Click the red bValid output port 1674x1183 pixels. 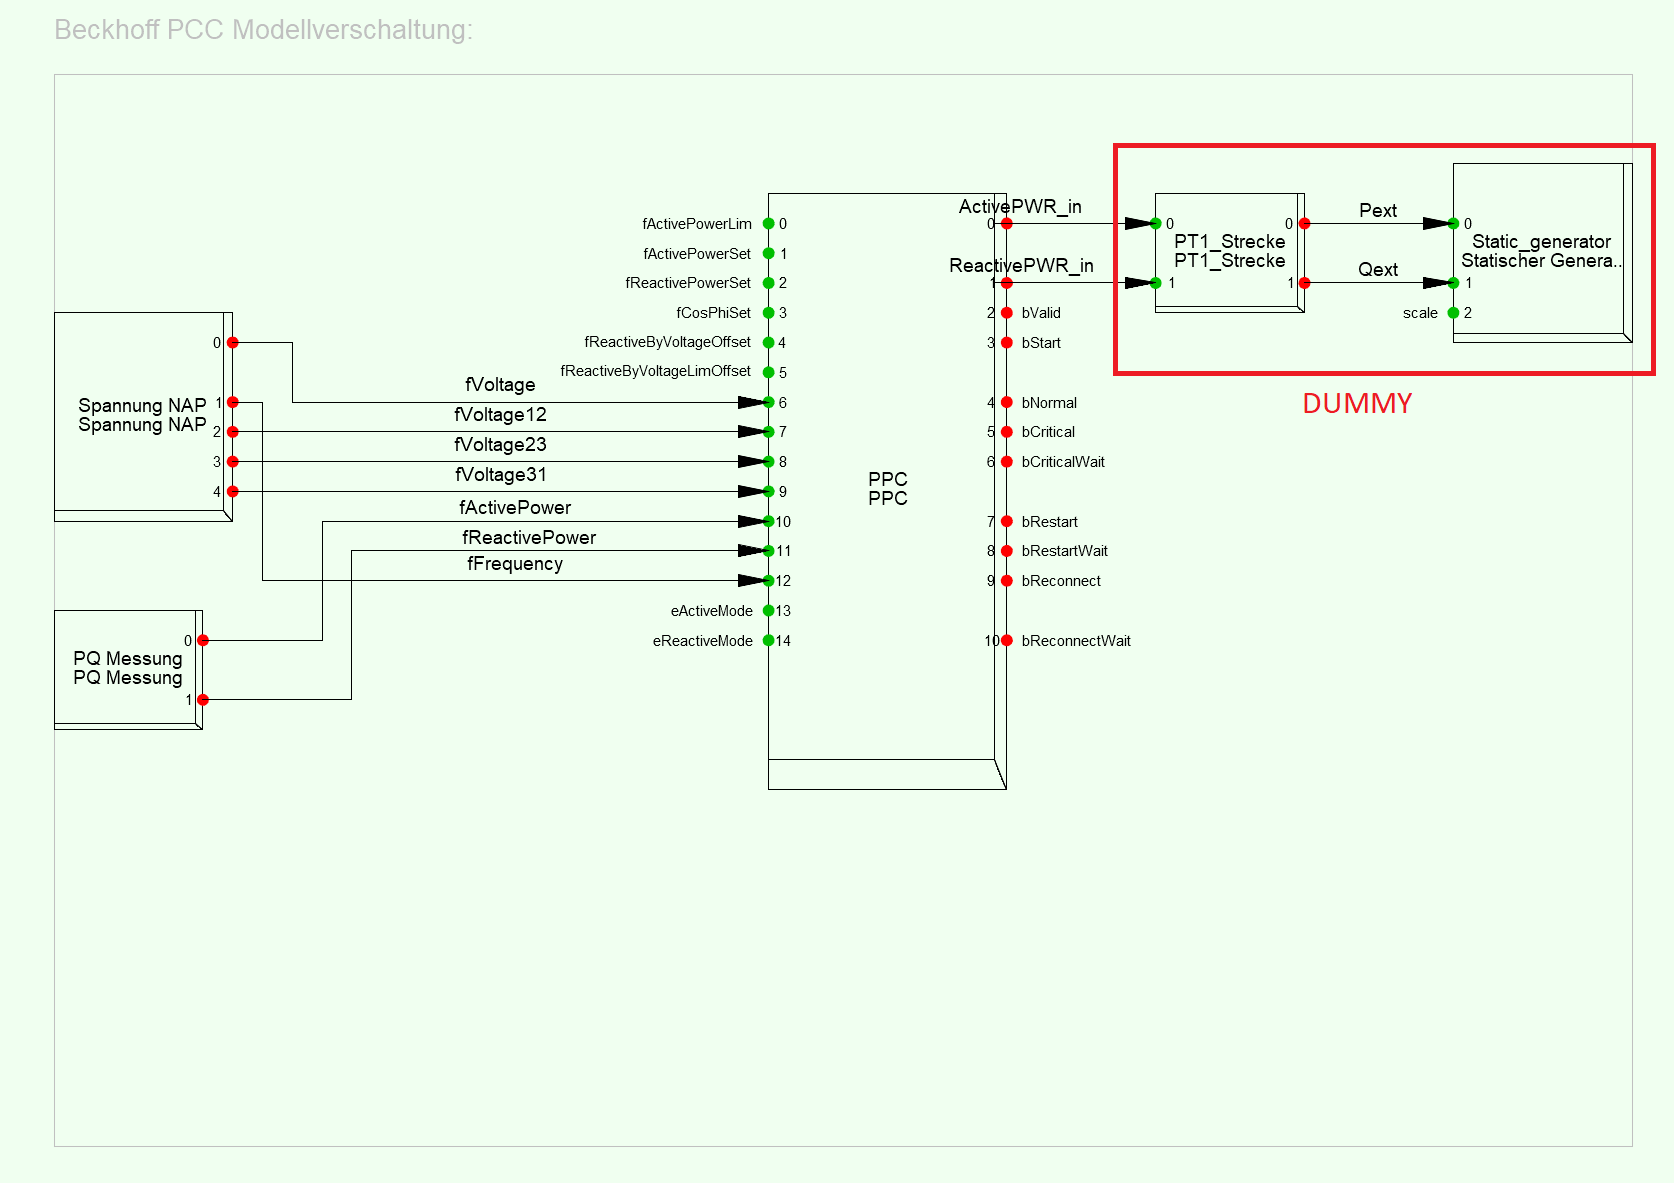[x=1007, y=313]
